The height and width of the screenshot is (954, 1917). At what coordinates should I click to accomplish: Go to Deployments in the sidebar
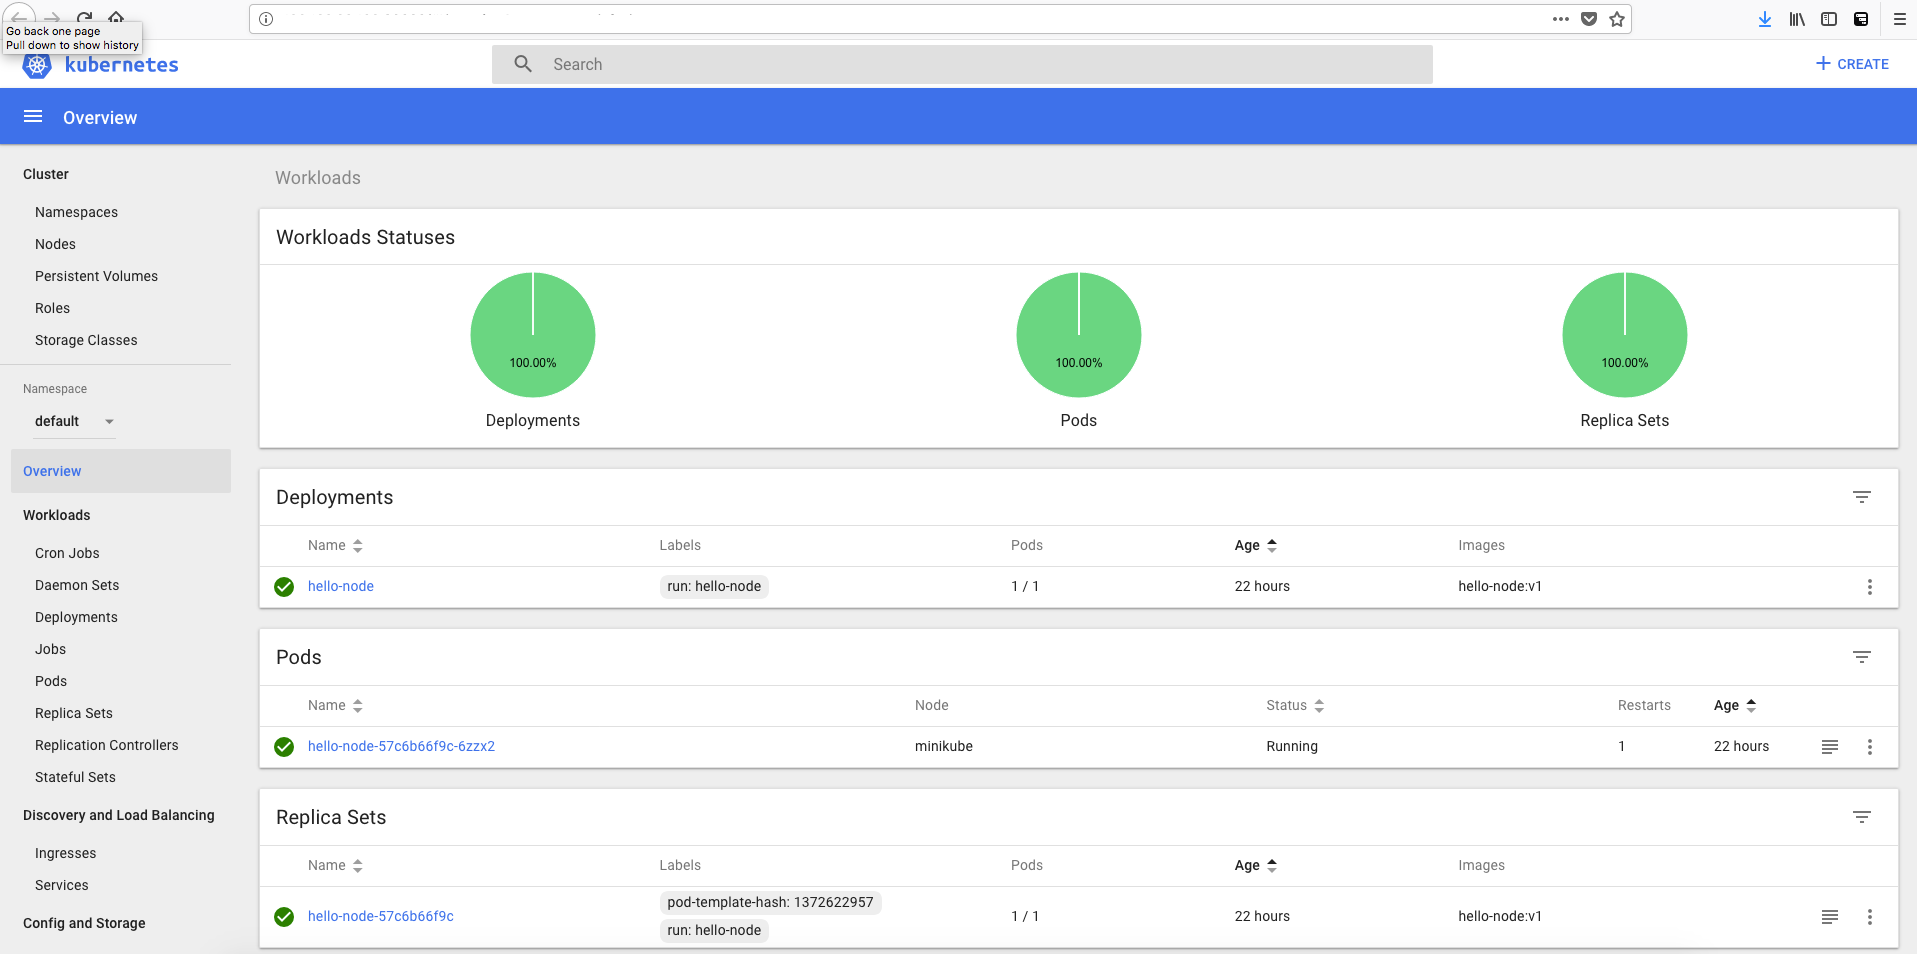[76, 617]
